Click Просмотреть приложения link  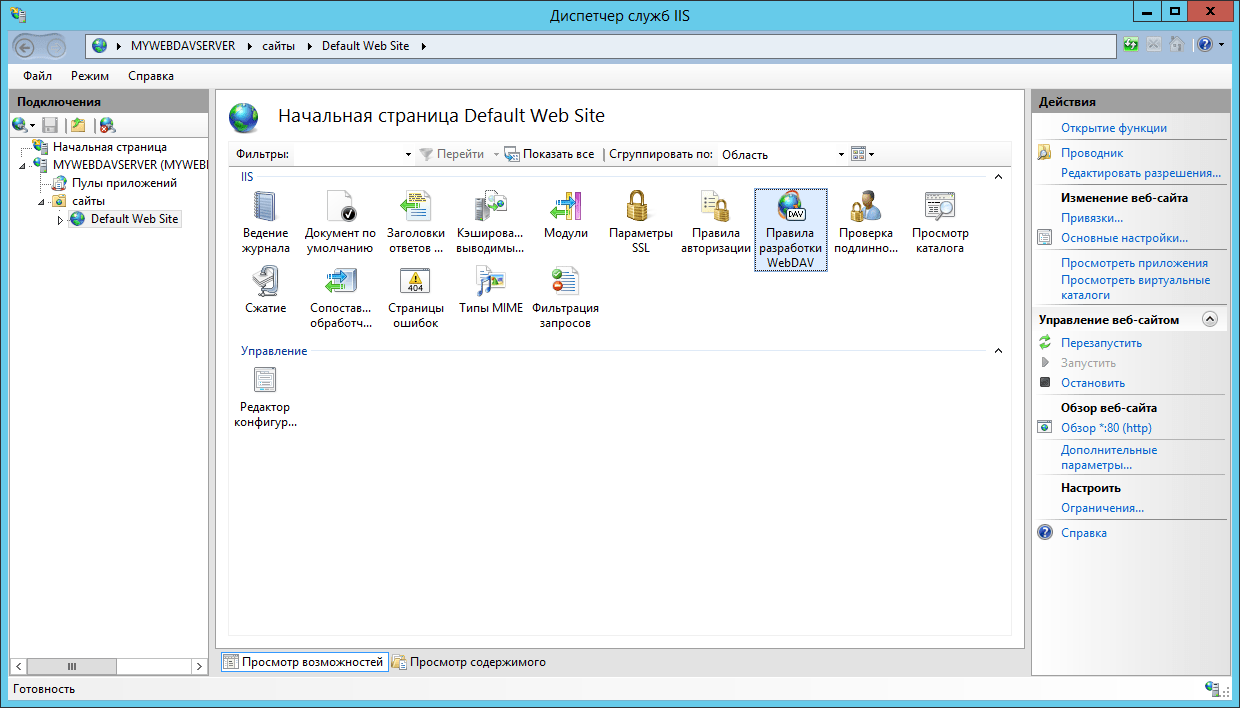(1134, 263)
